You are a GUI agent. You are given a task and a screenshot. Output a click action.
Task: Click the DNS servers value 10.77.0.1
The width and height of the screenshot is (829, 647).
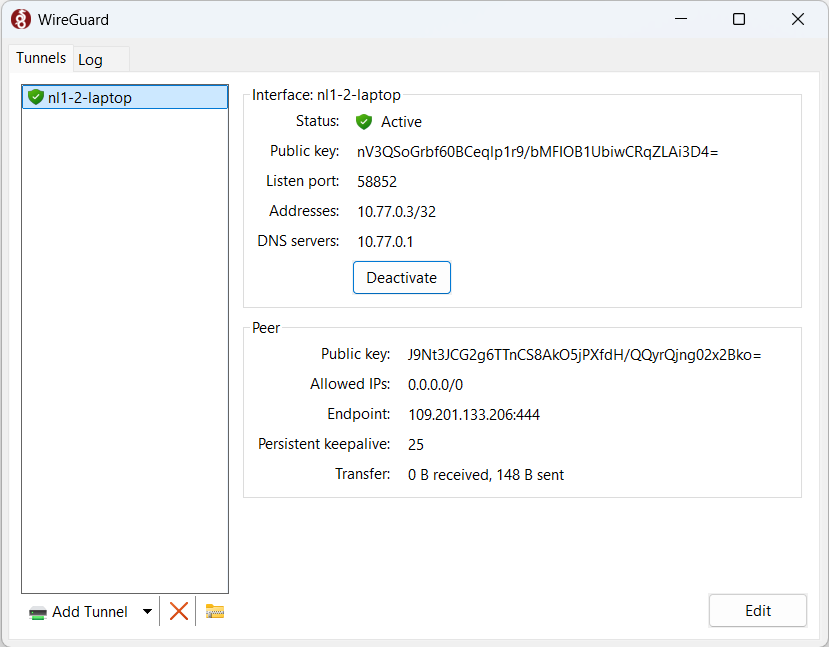click(385, 241)
